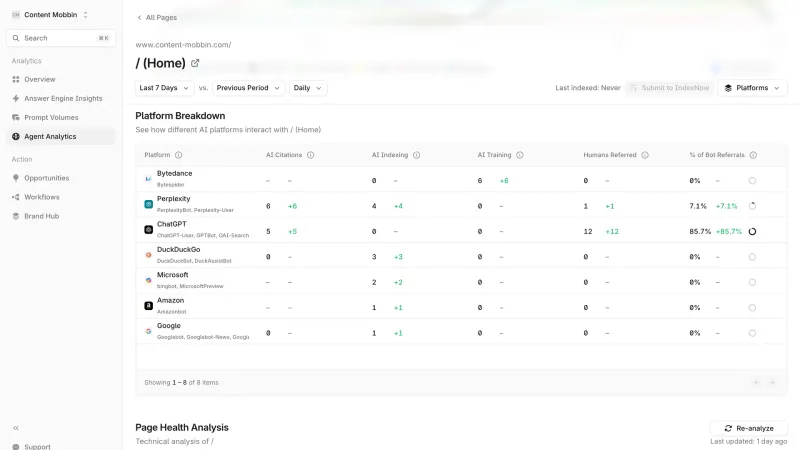The image size is (800, 450).
Task: Click the Google row name
Action: pos(169,326)
